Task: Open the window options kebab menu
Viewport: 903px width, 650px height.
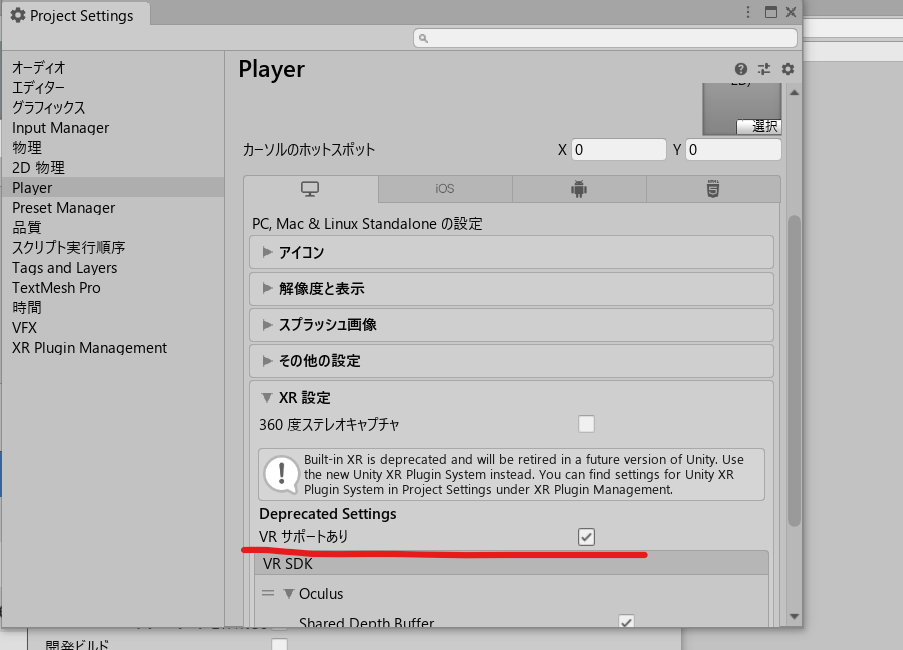Action: pyautogui.click(x=748, y=12)
